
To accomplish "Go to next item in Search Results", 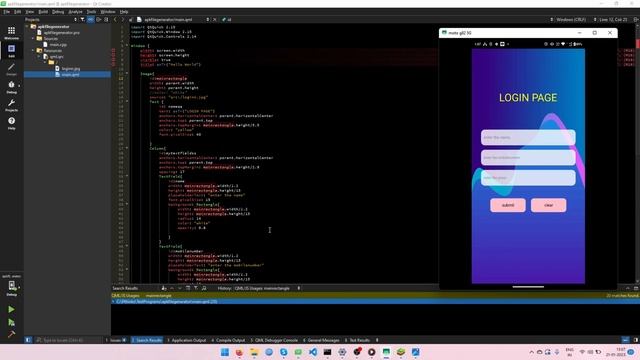I will 180,288.
